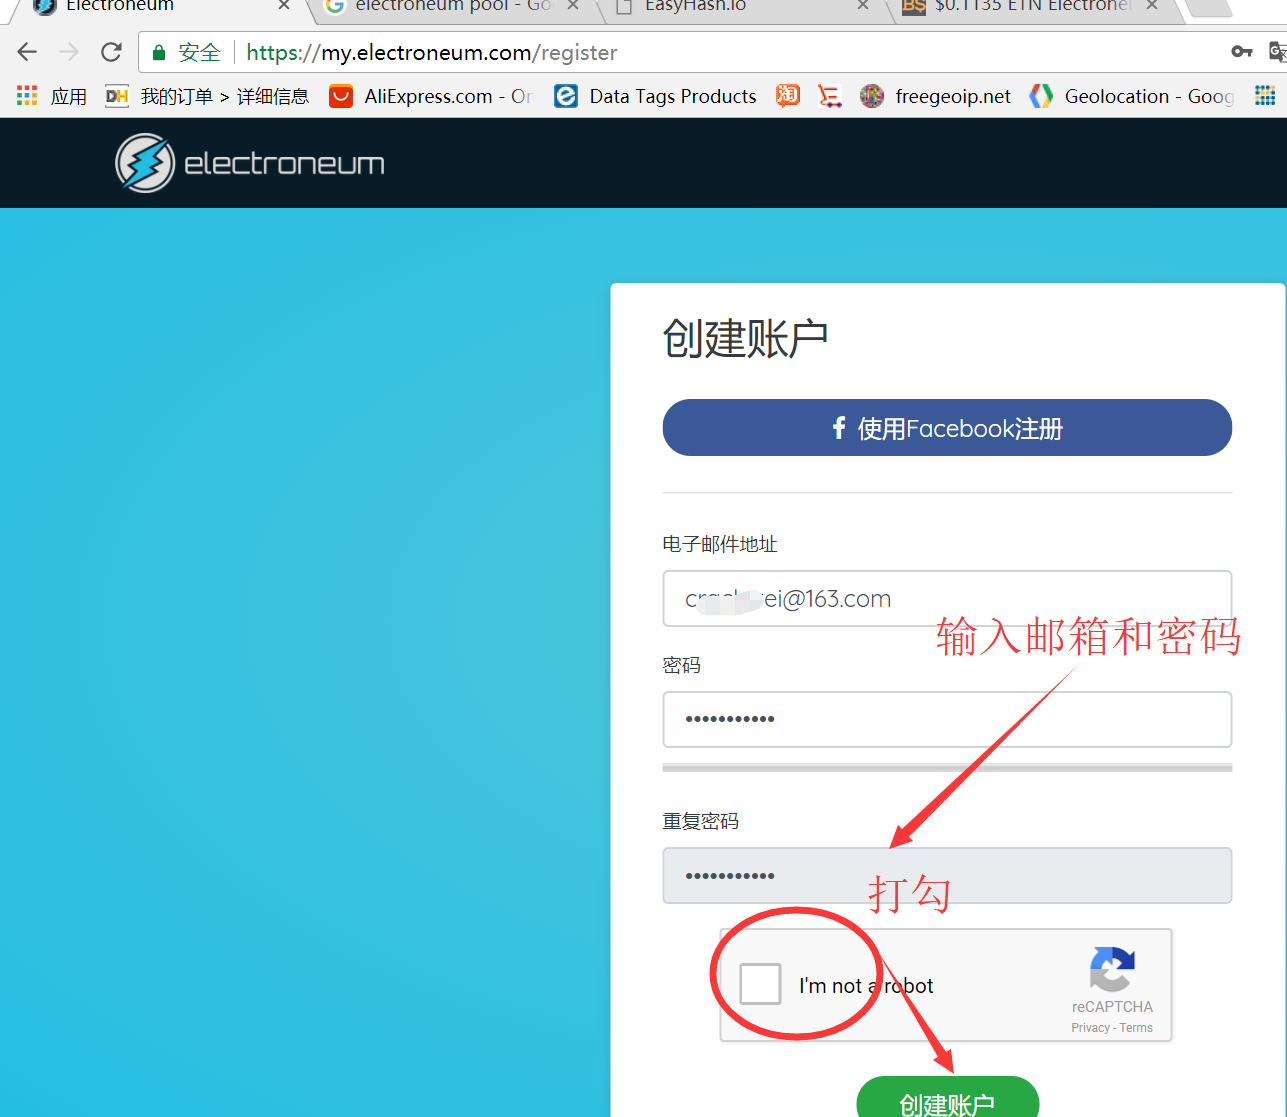Click the Geolocation - Google bookmark icon

click(x=1041, y=95)
